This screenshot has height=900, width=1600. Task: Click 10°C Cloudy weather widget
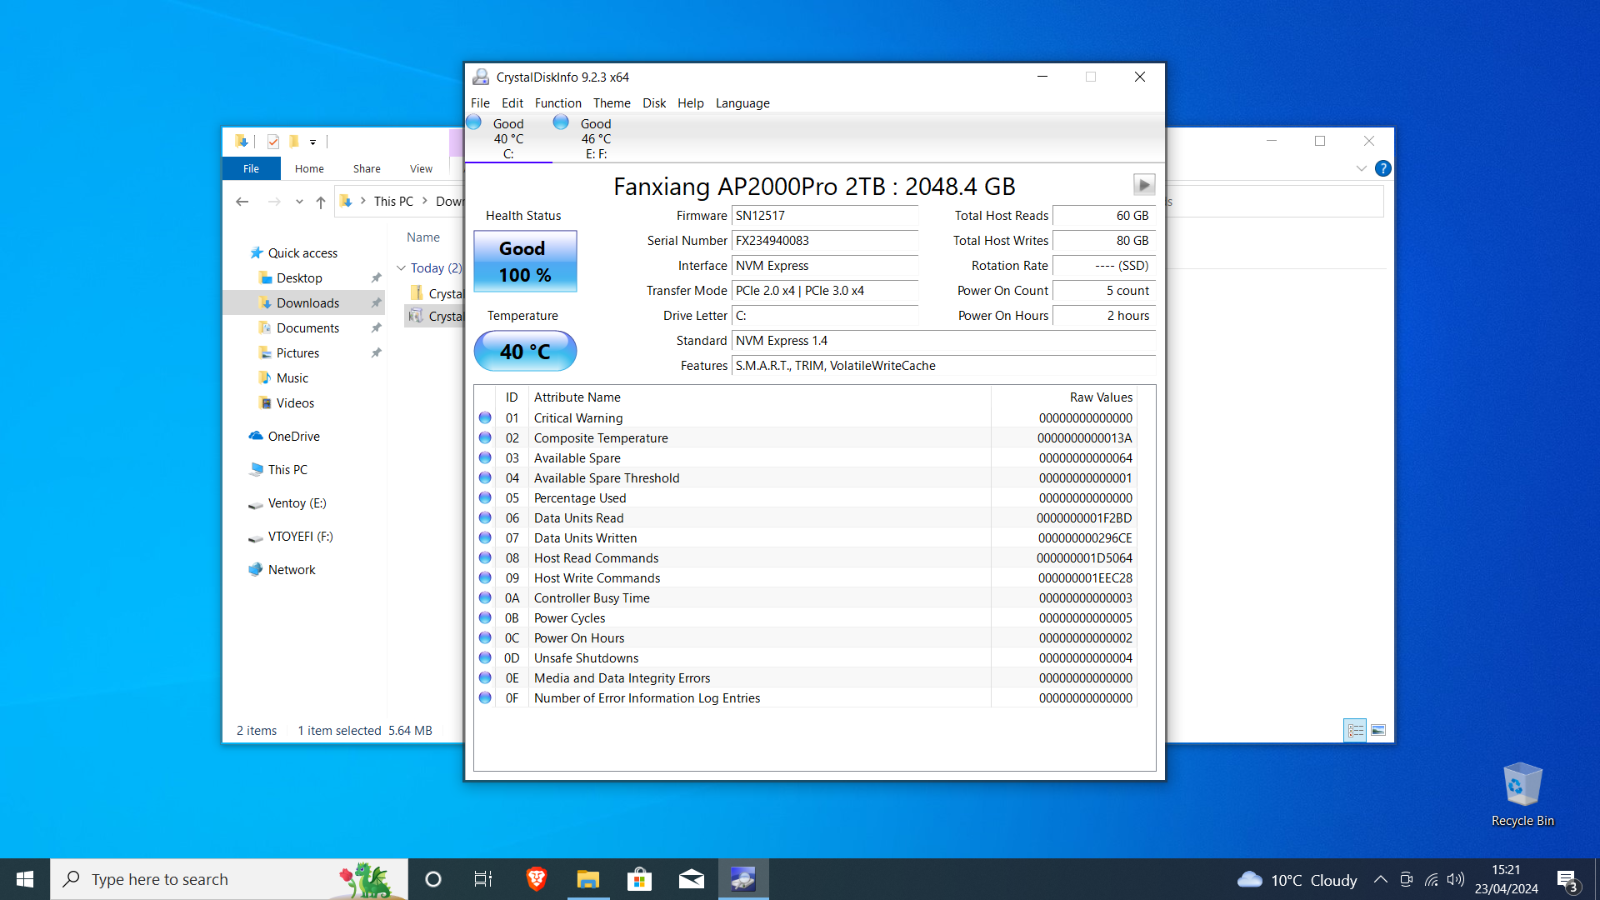point(1298,880)
